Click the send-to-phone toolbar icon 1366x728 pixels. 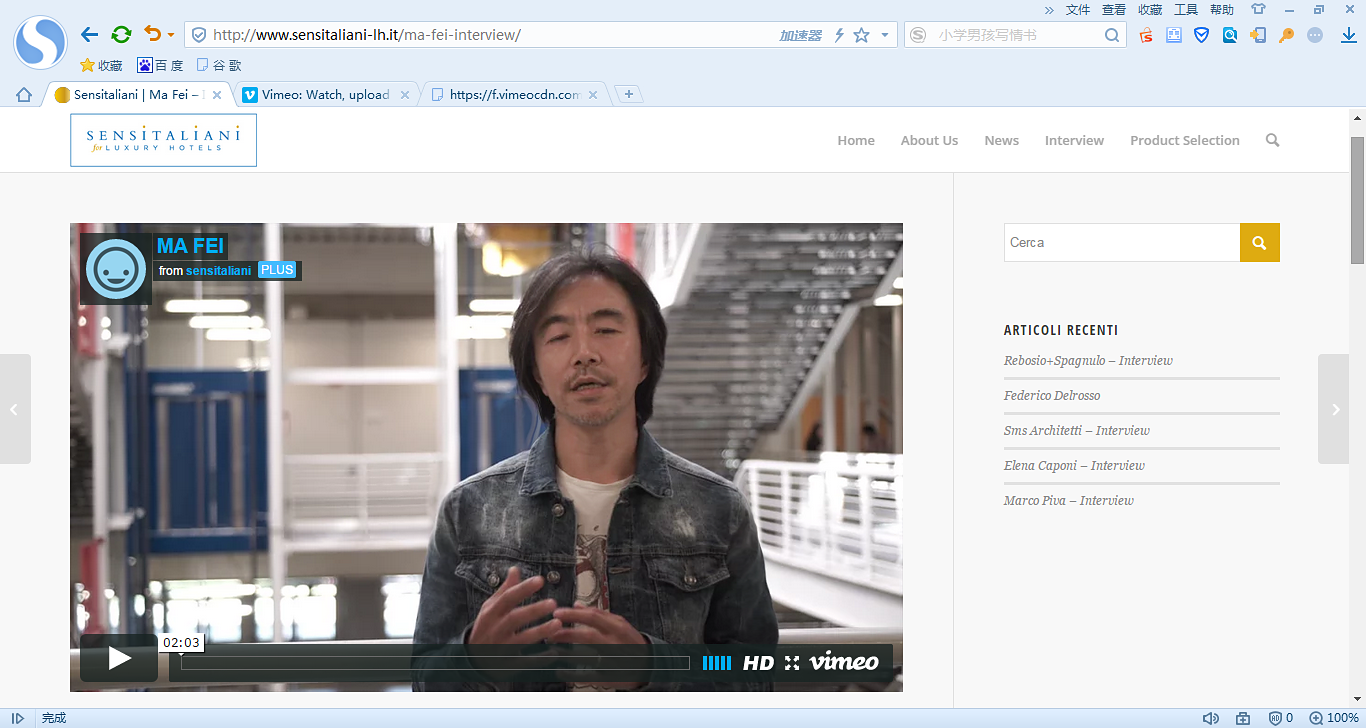(x=1258, y=35)
